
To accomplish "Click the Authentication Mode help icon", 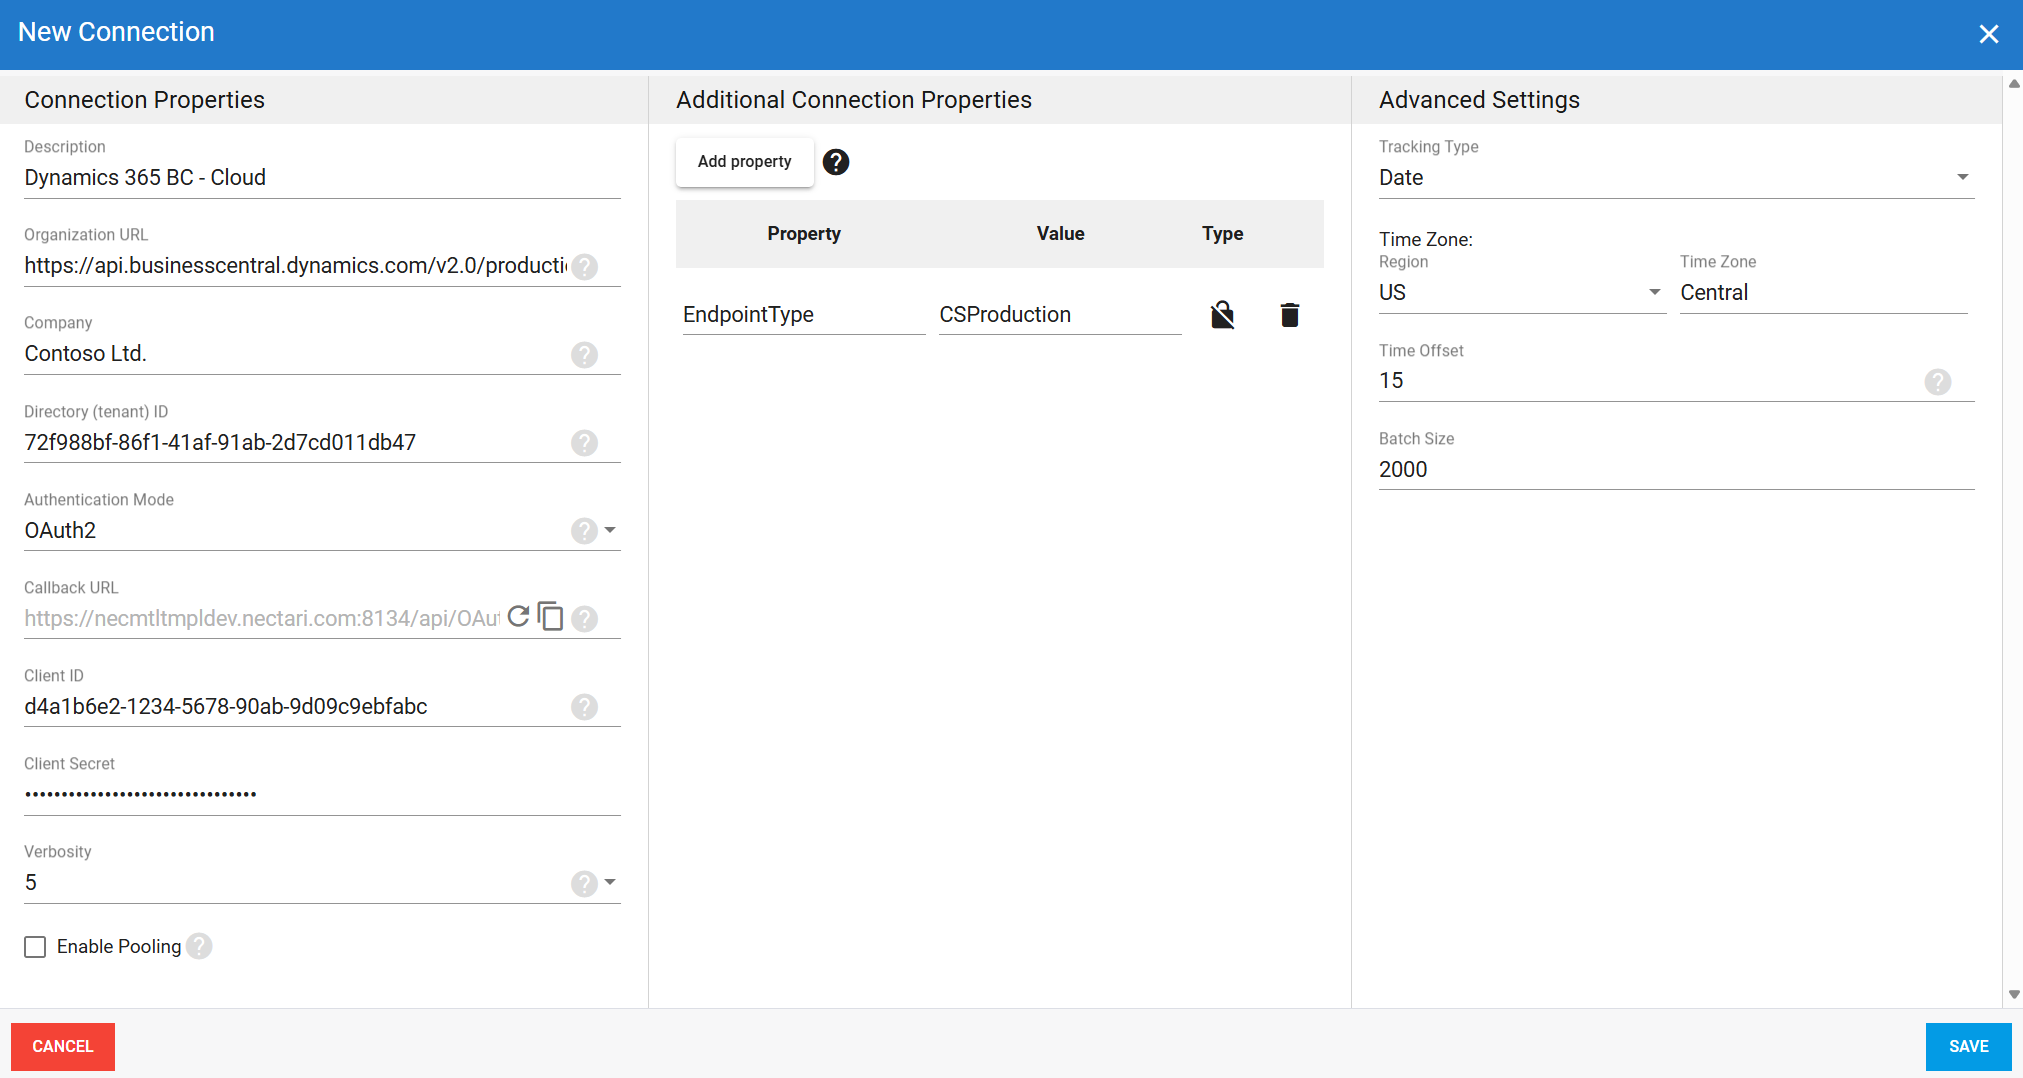I will (x=585, y=531).
